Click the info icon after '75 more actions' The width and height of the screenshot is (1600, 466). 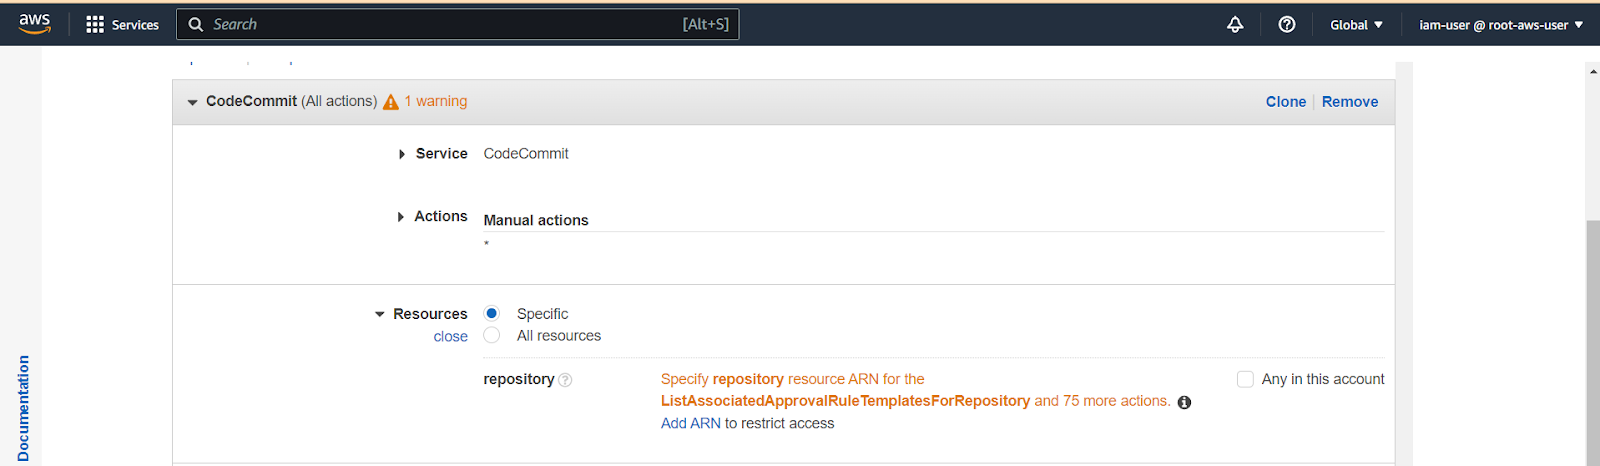tap(1184, 402)
